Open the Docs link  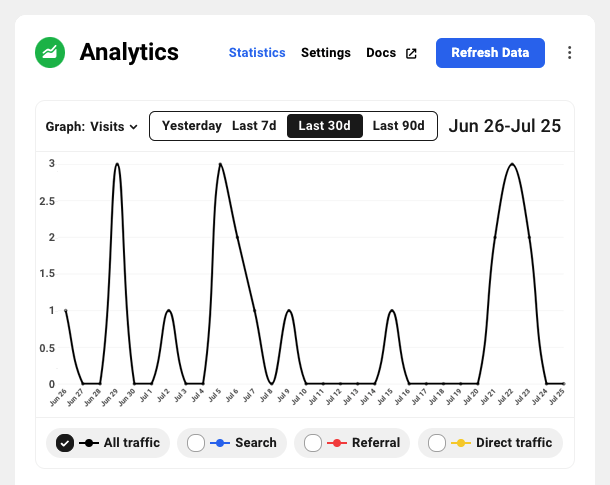[381, 53]
